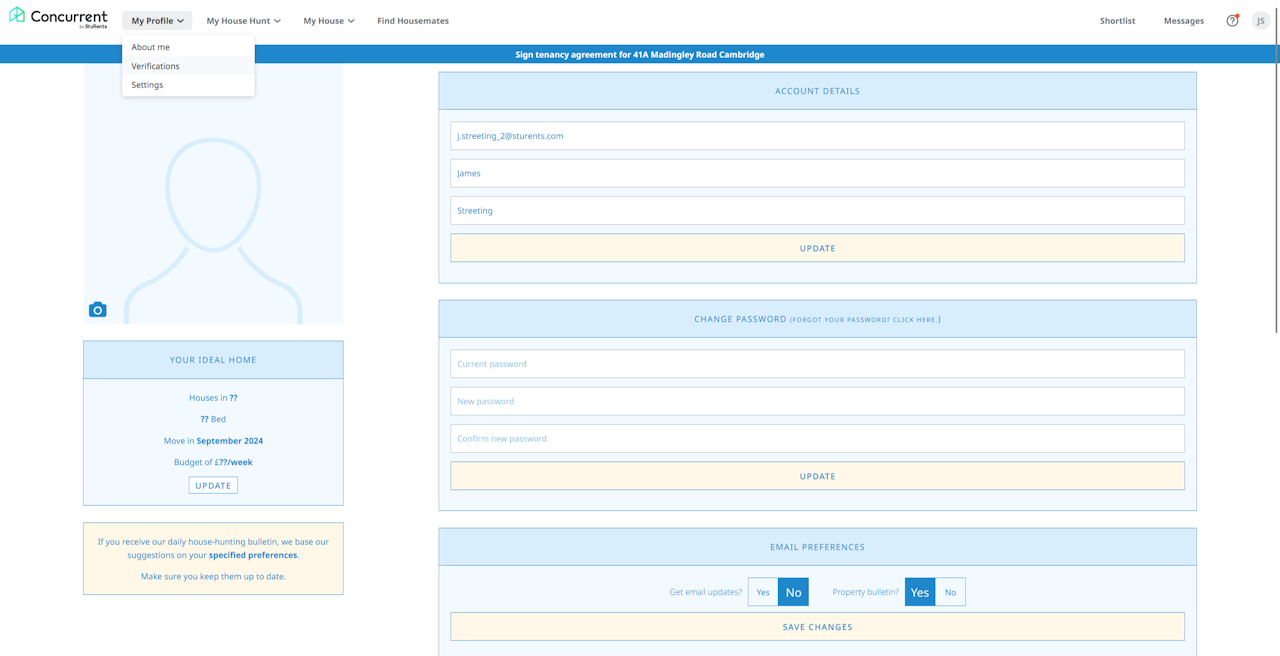Click the Current password field
This screenshot has width=1280, height=656.
[817, 364]
